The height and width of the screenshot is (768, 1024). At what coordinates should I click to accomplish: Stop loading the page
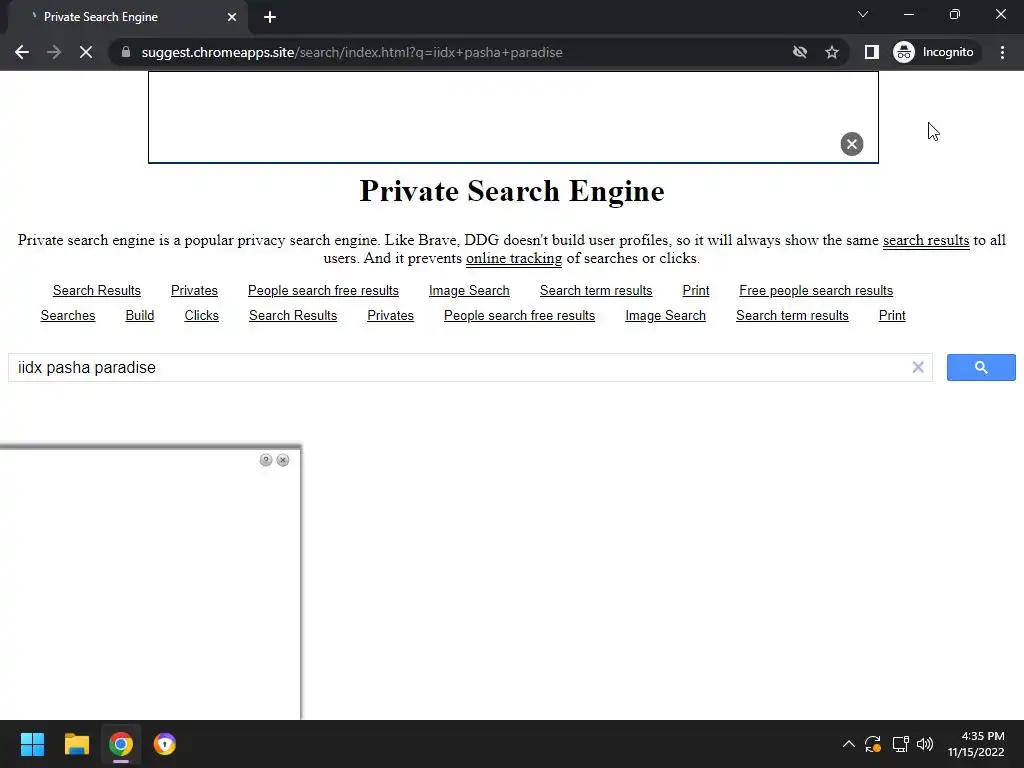pos(86,52)
